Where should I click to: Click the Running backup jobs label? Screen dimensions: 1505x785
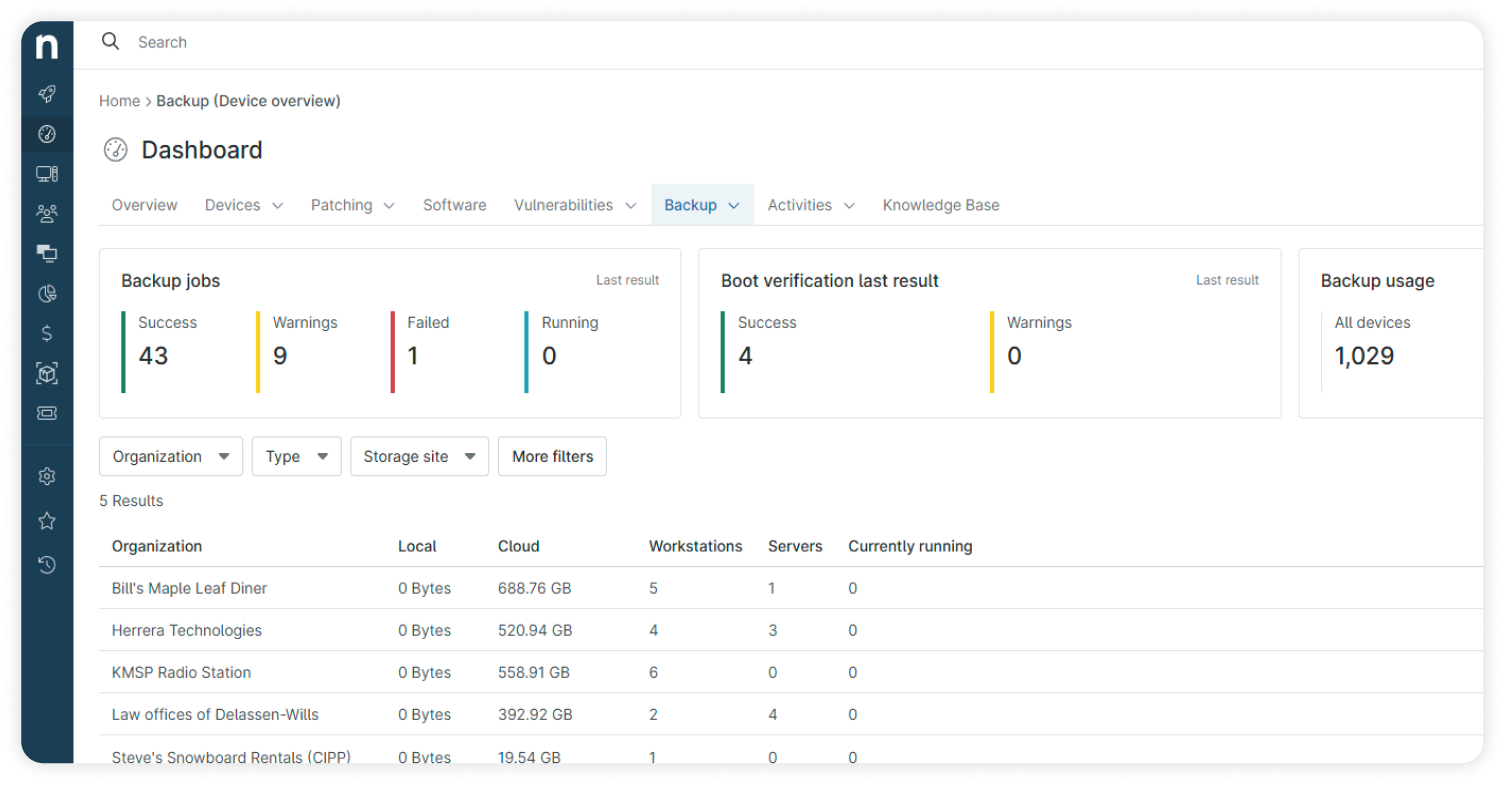click(x=570, y=322)
